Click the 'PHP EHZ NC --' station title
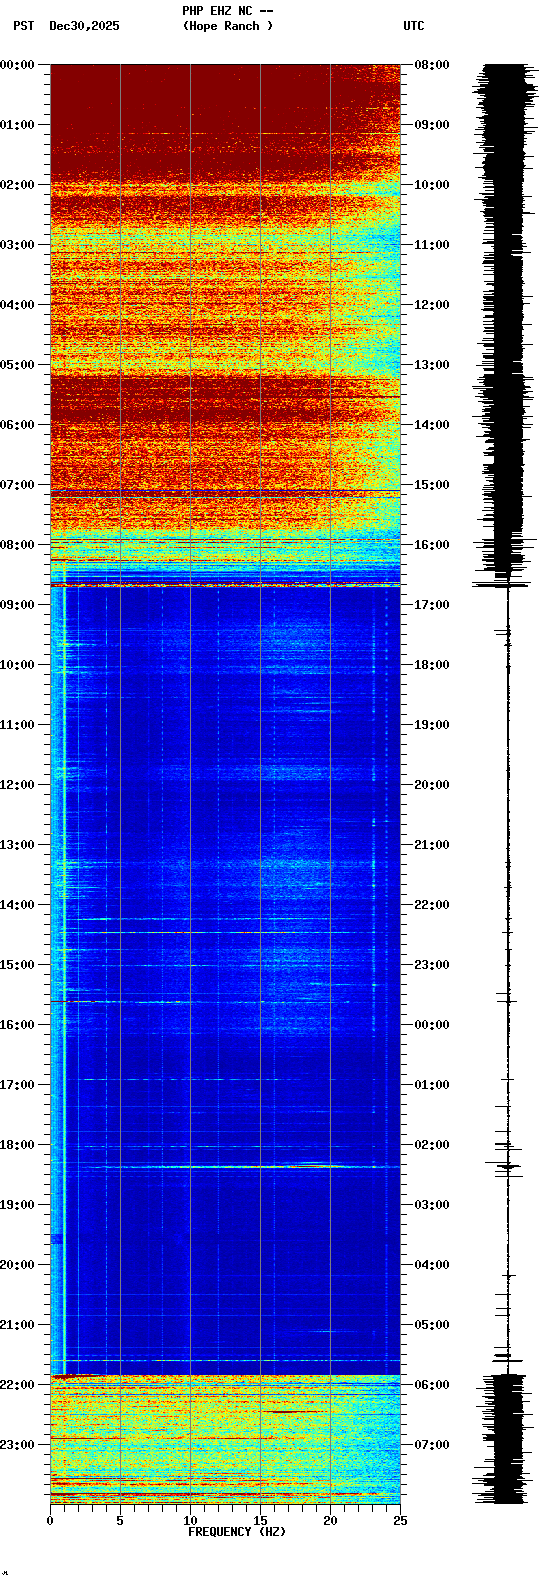This screenshot has width=552, height=1584. pyautogui.click(x=227, y=11)
